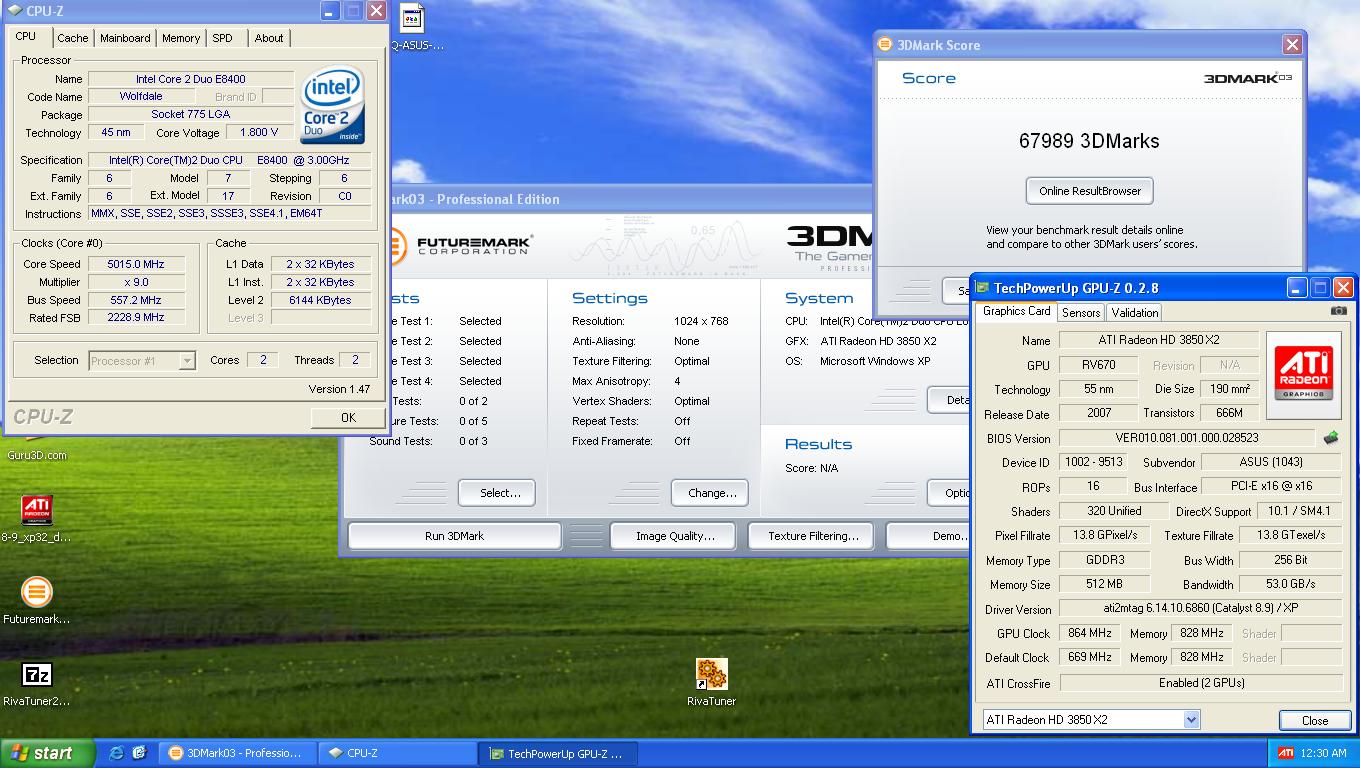Click Select... button in Tests section

(497, 493)
